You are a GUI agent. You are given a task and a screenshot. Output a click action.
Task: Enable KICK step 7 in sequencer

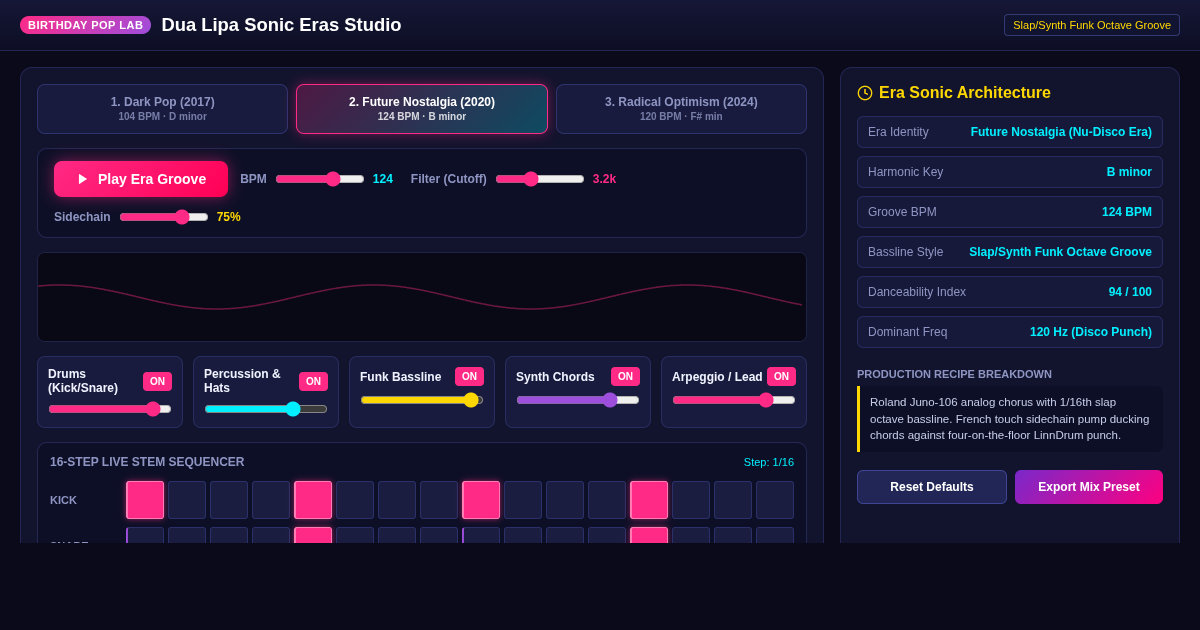[397, 500]
